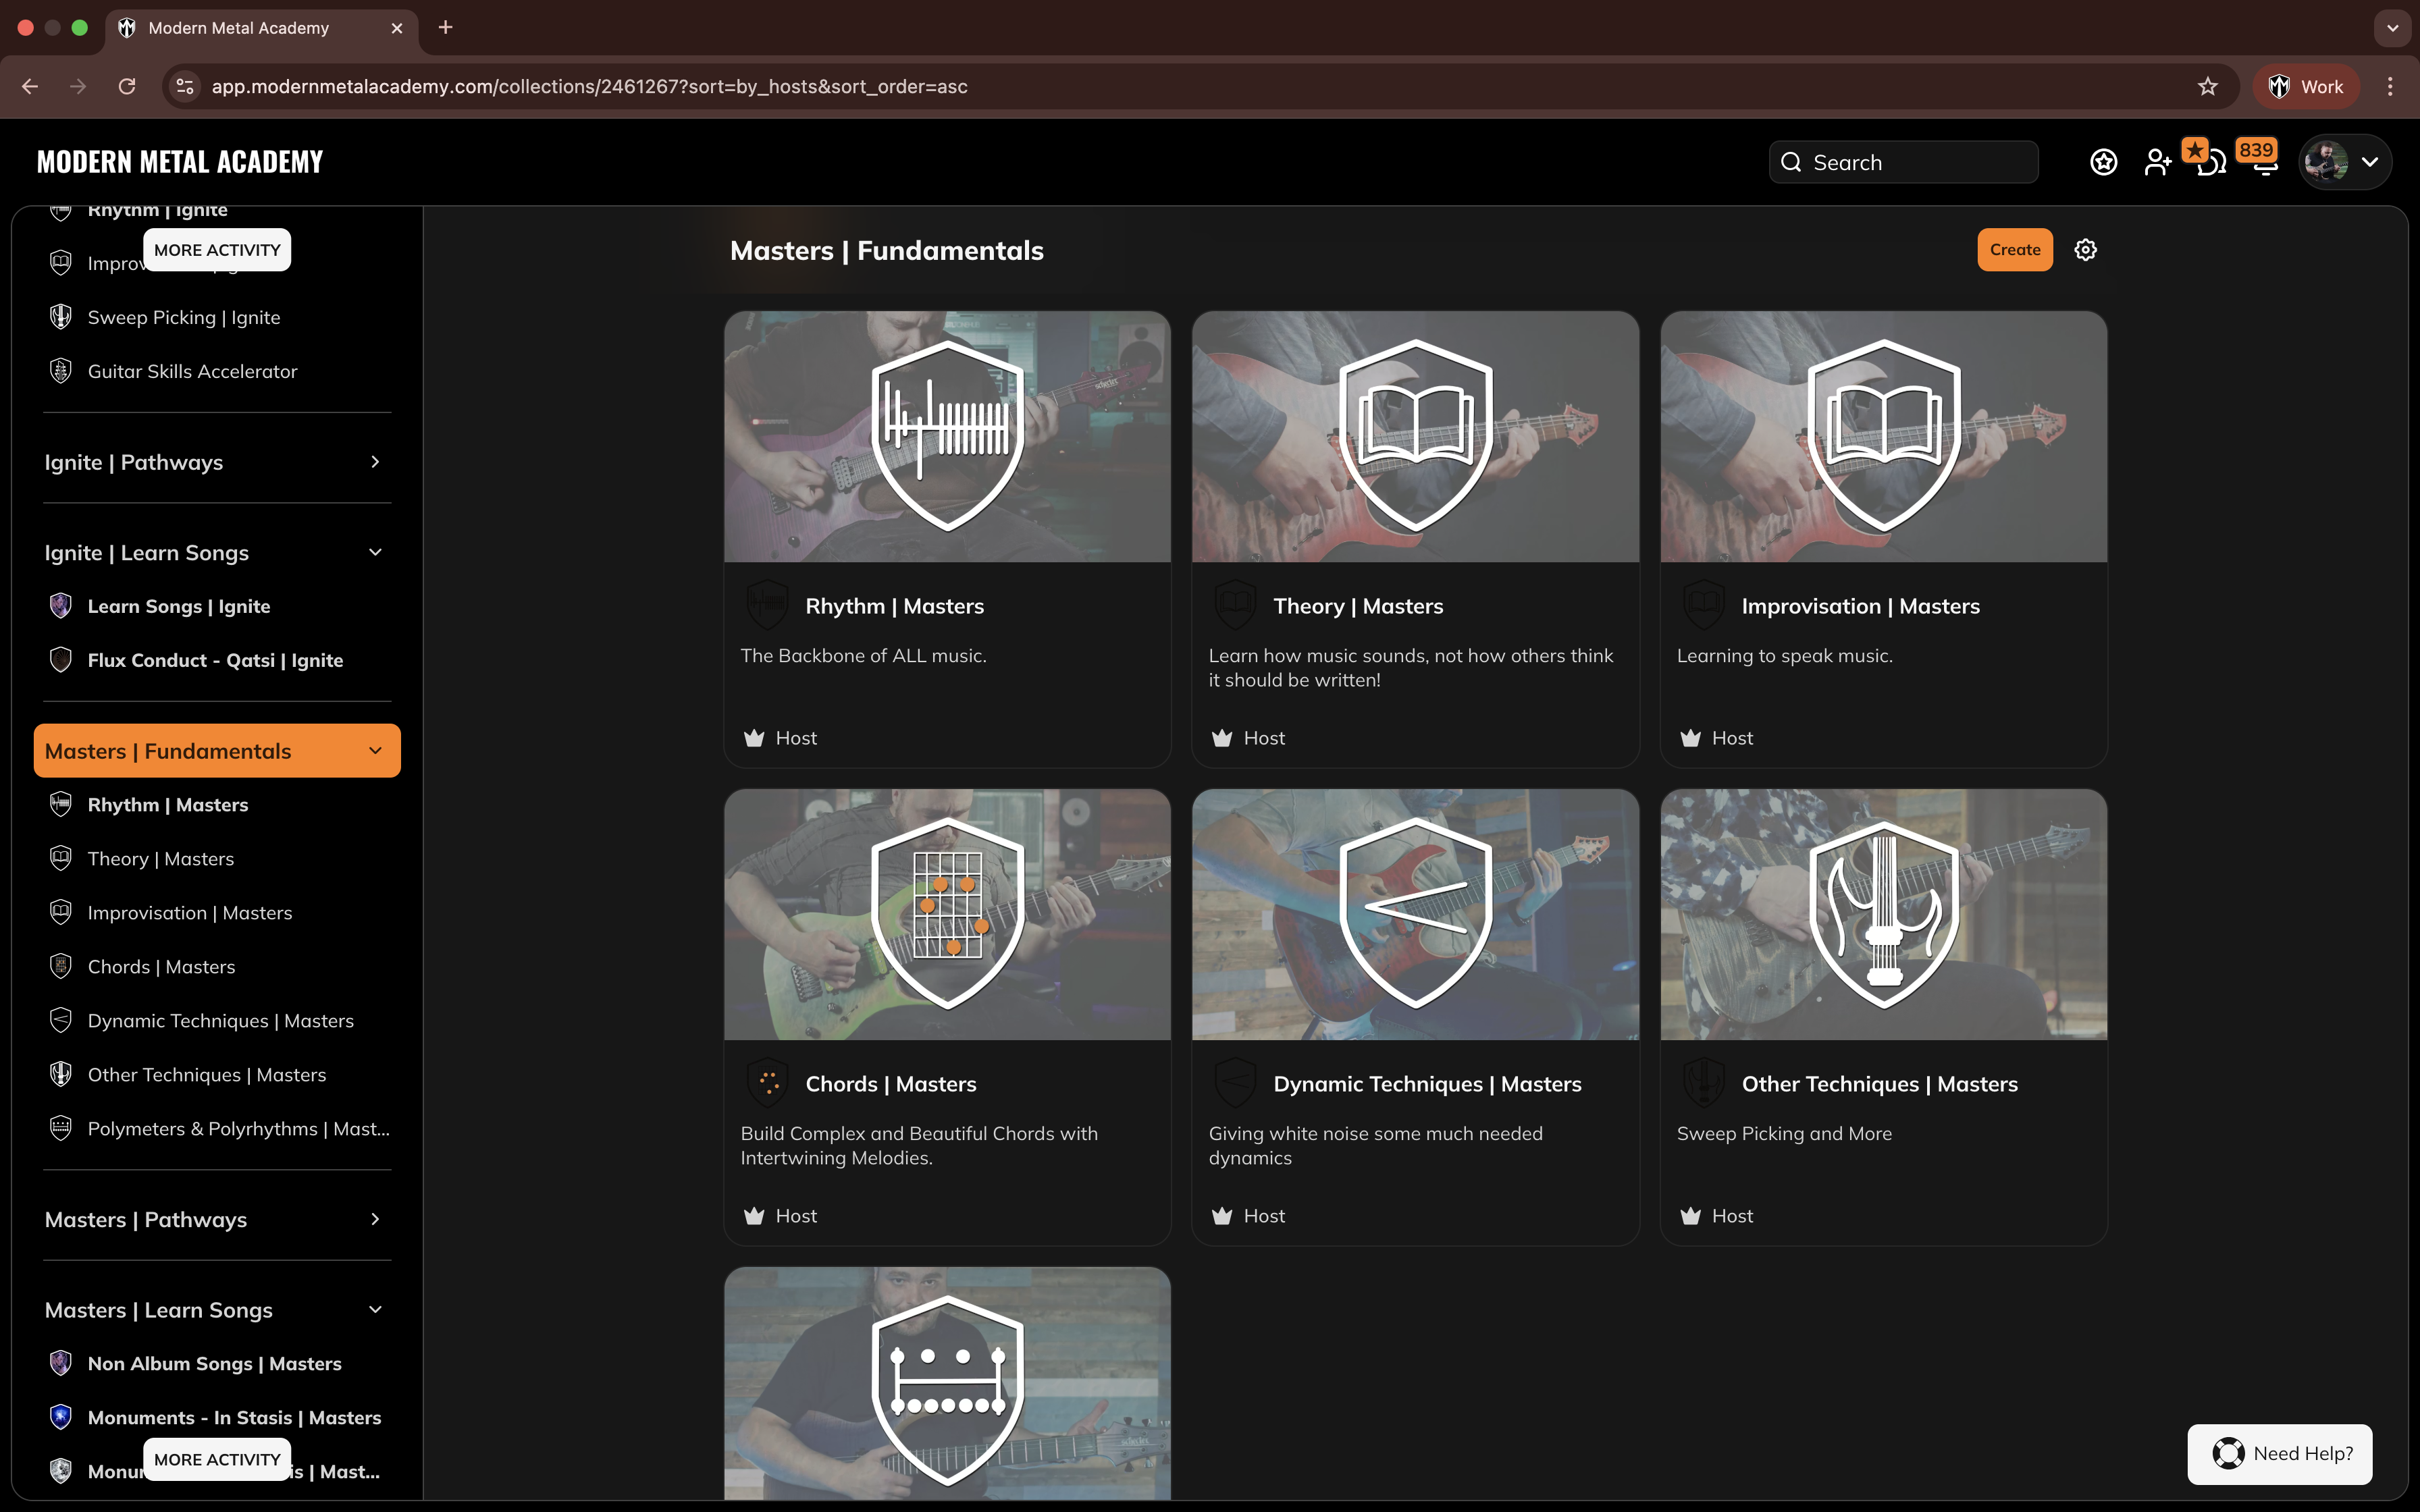The width and height of the screenshot is (2420, 1512).
Task: Click shield icon next to Chords | Masters sidebar
Action: click(x=61, y=966)
